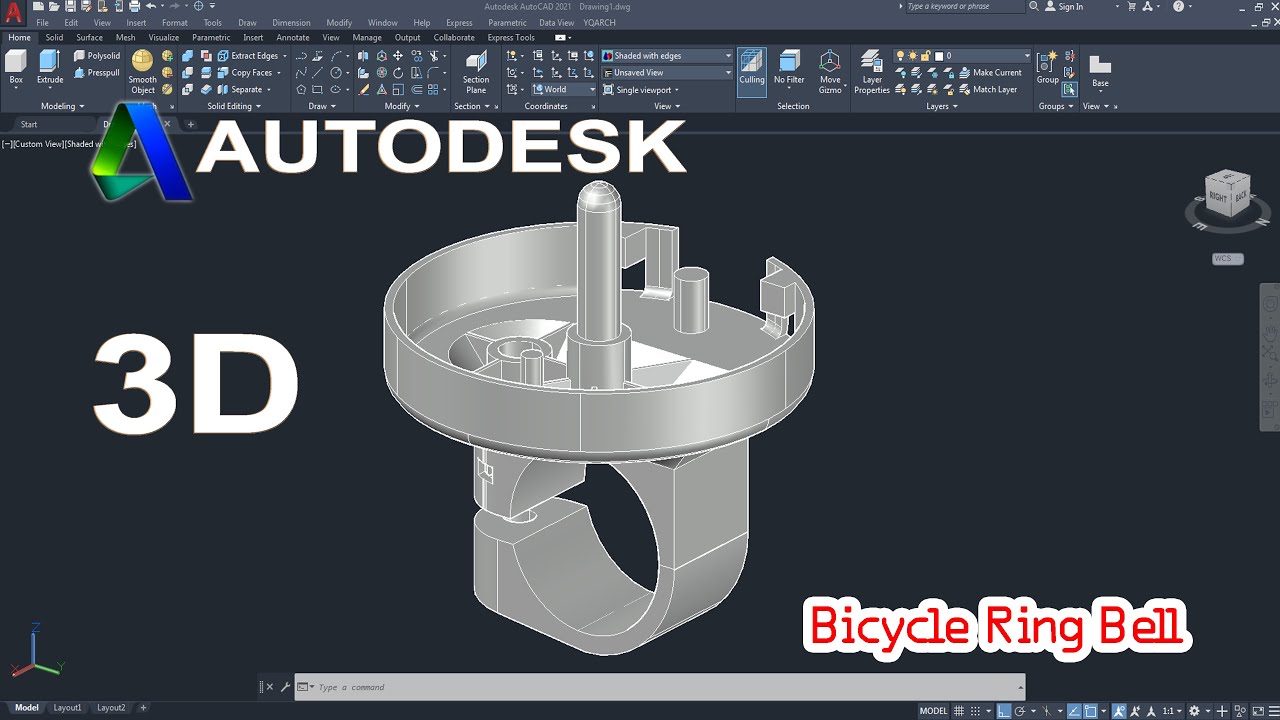The width and height of the screenshot is (1280, 720).
Task: Toggle snap mode in status bar
Action: (x=977, y=710)
